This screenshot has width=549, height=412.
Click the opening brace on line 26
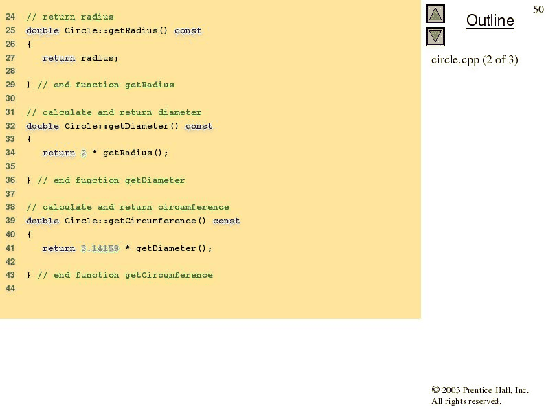tap(29, 44)
